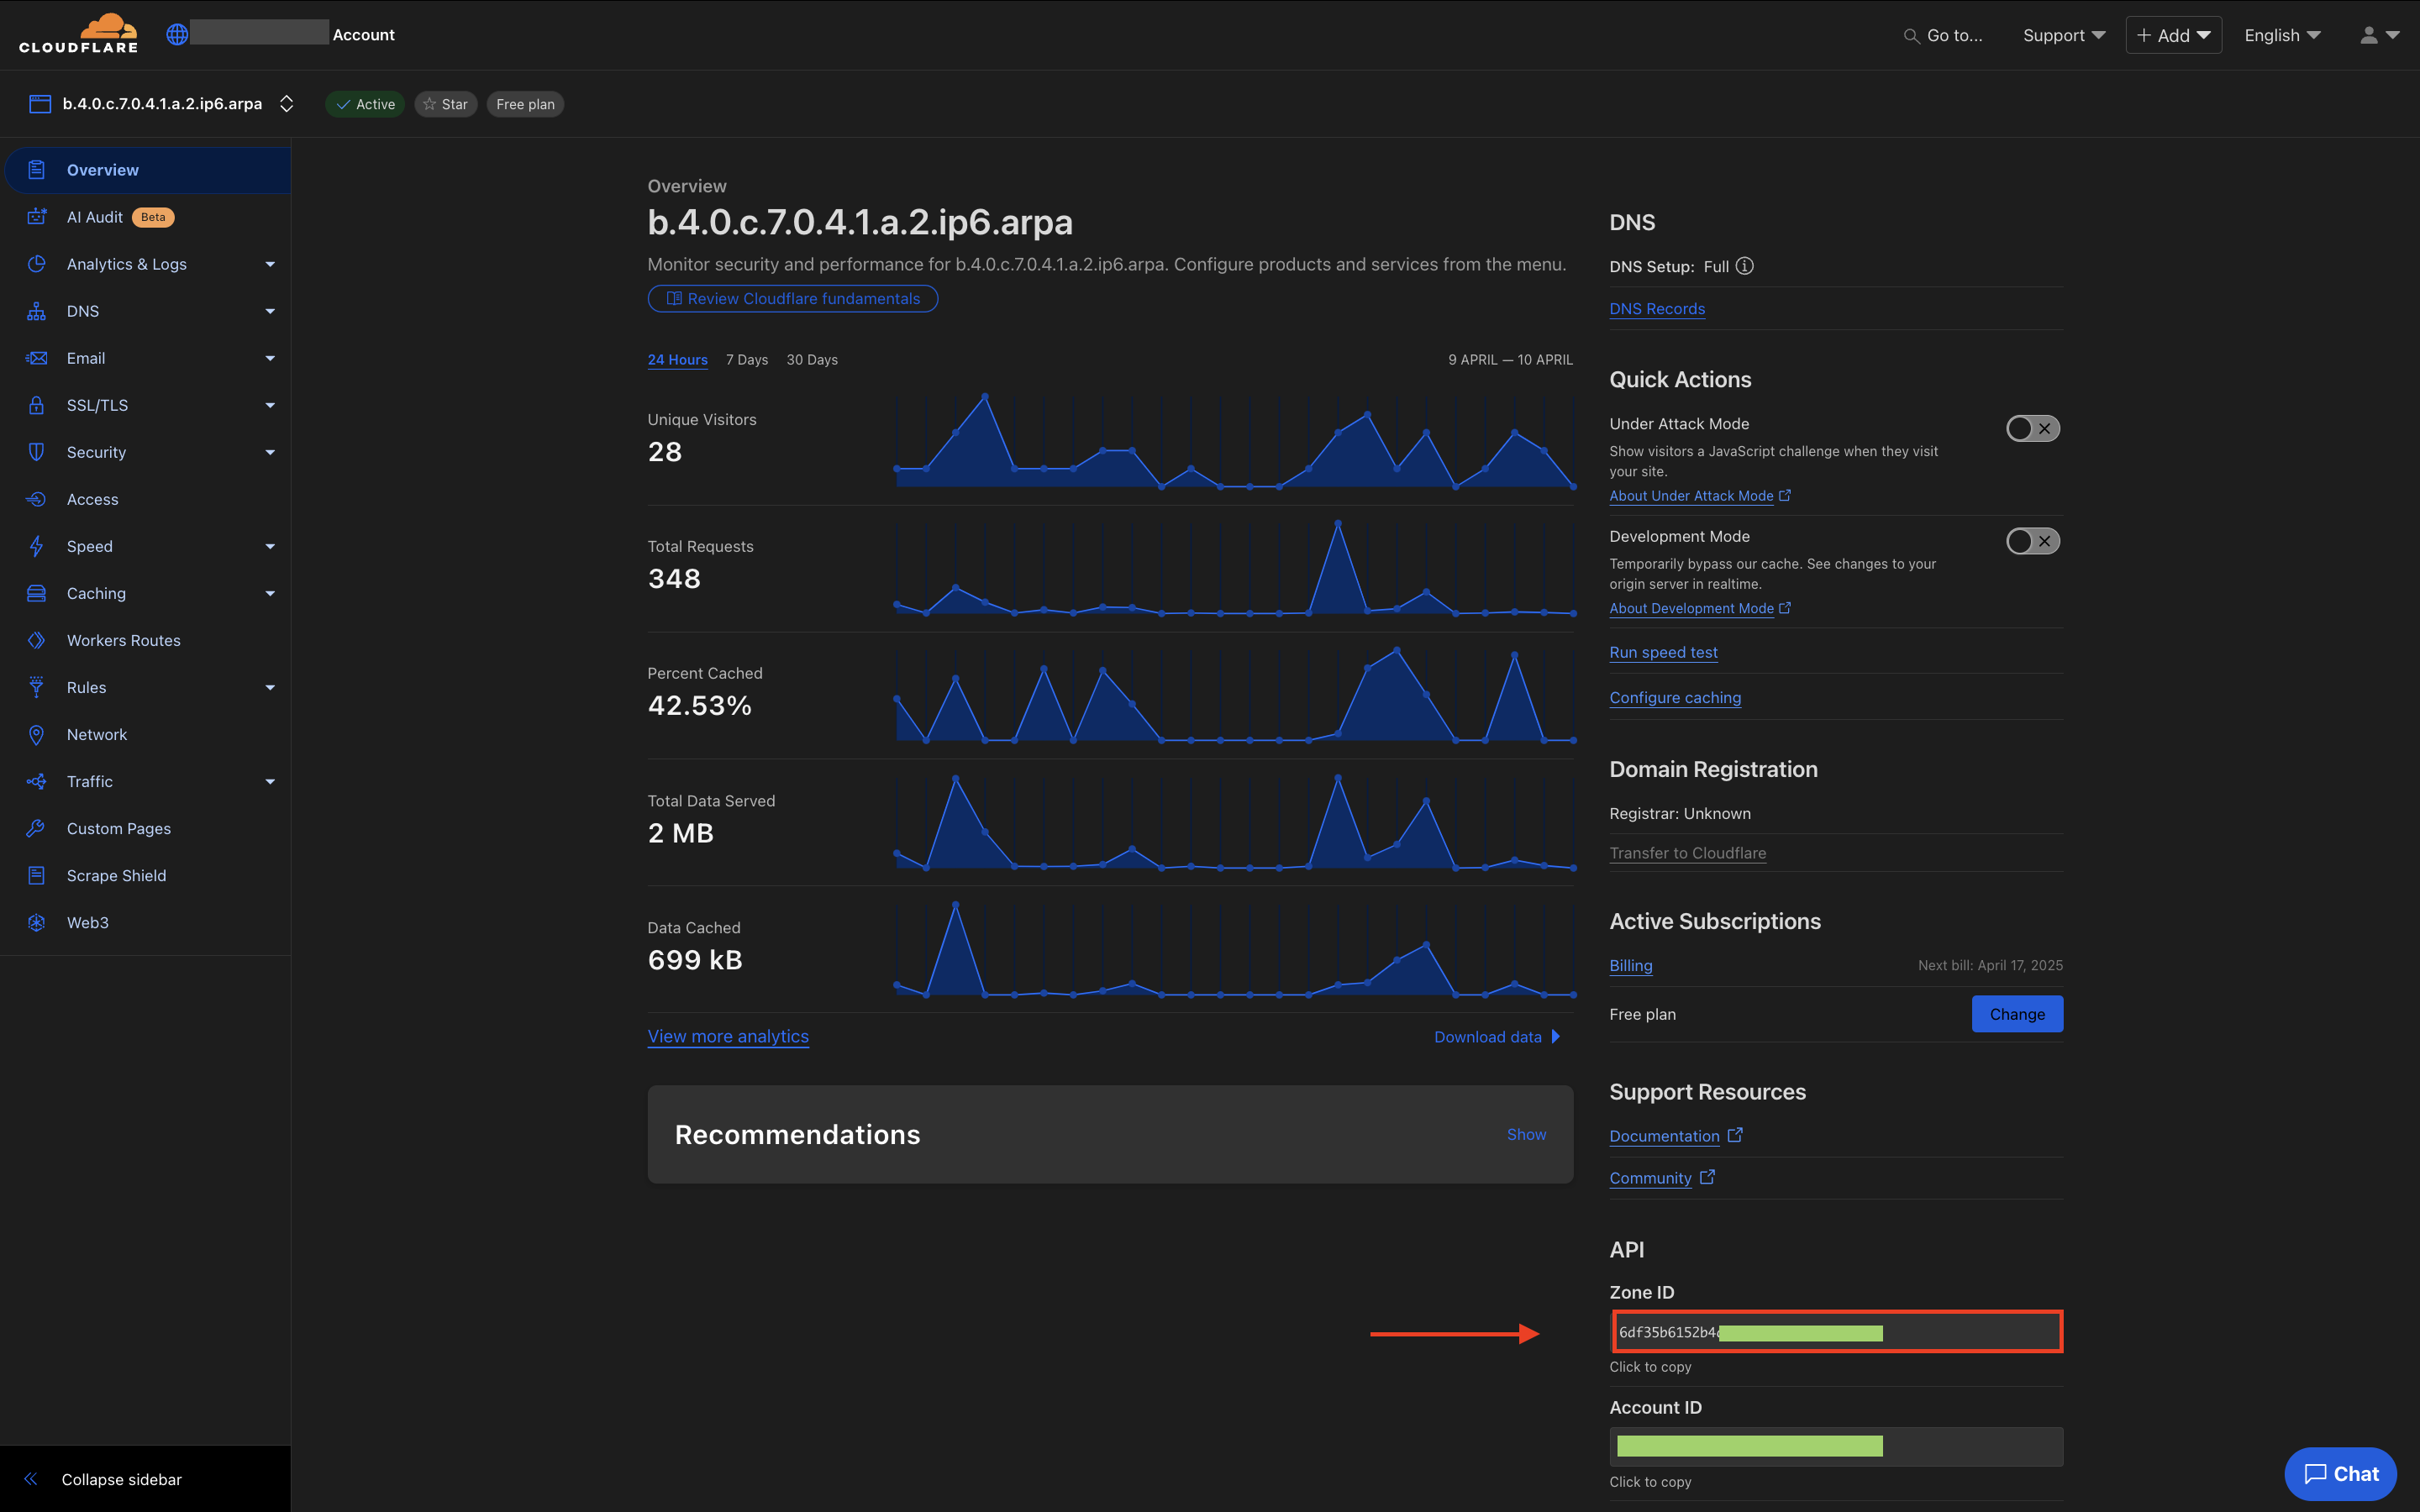2420x1512 pixels.
Task: Toggle Development Mode switch
Action: 2033,541
